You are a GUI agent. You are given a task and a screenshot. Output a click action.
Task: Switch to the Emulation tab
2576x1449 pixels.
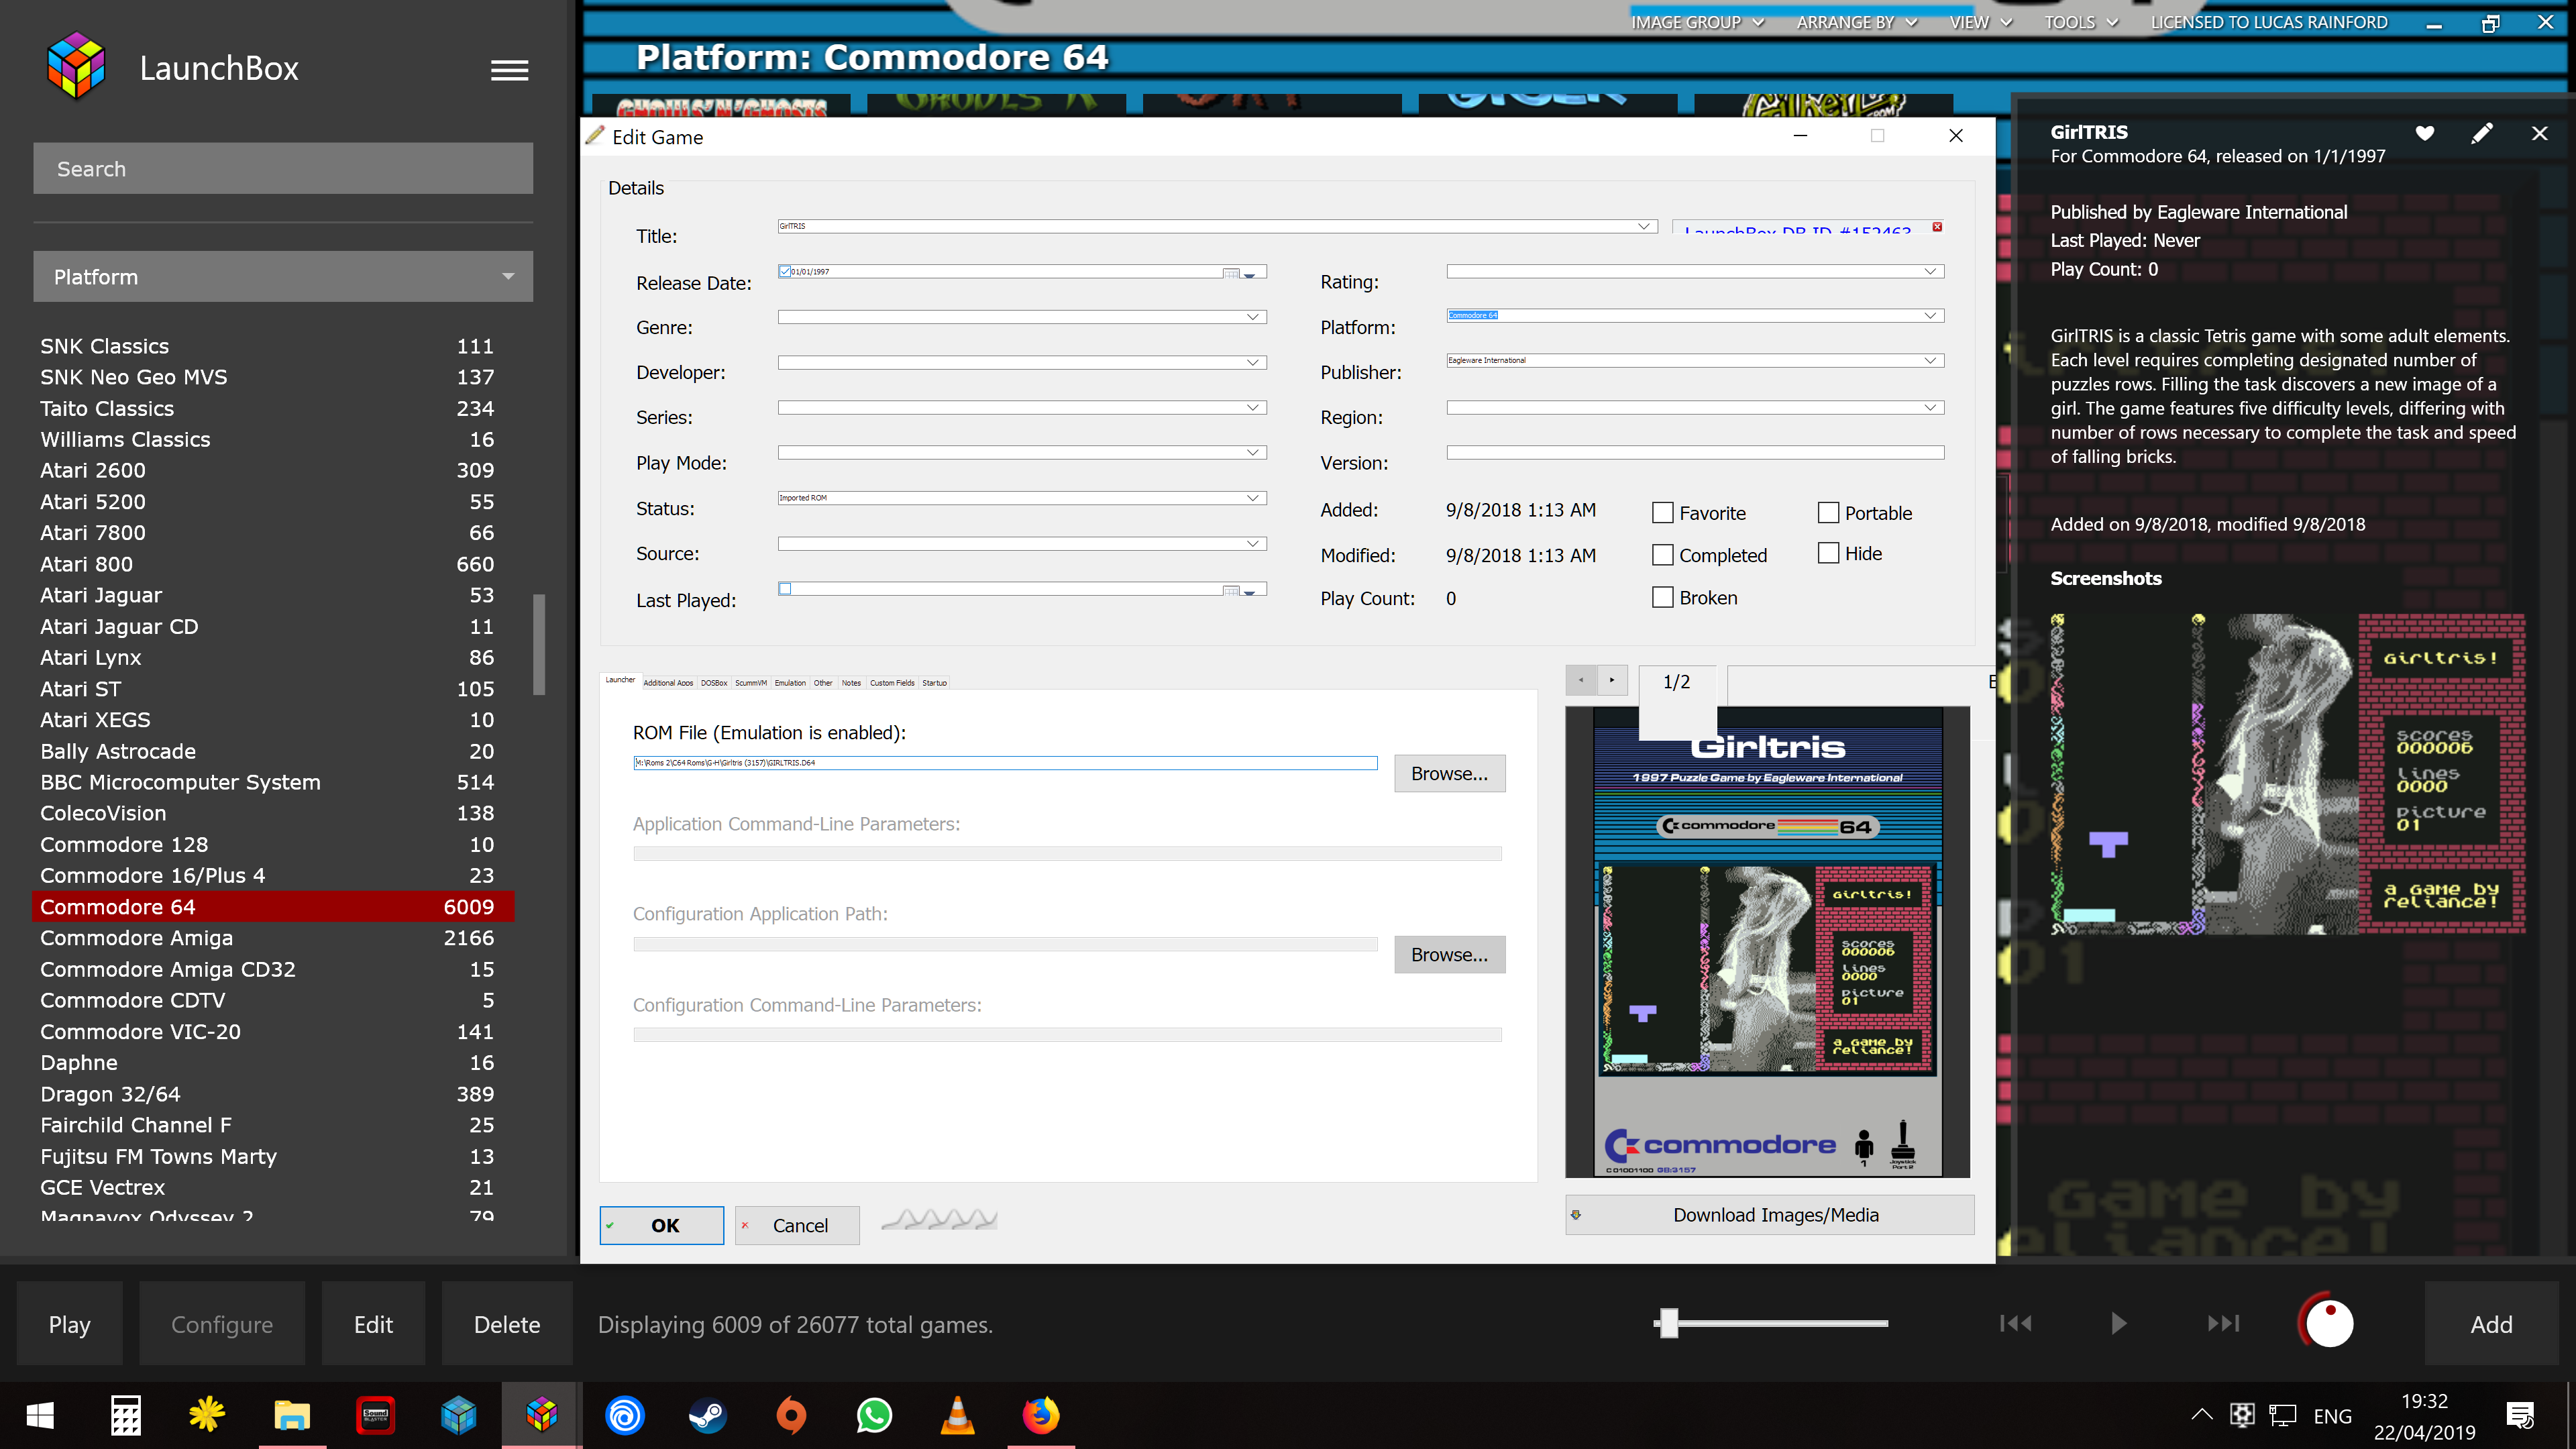[790, 683]
